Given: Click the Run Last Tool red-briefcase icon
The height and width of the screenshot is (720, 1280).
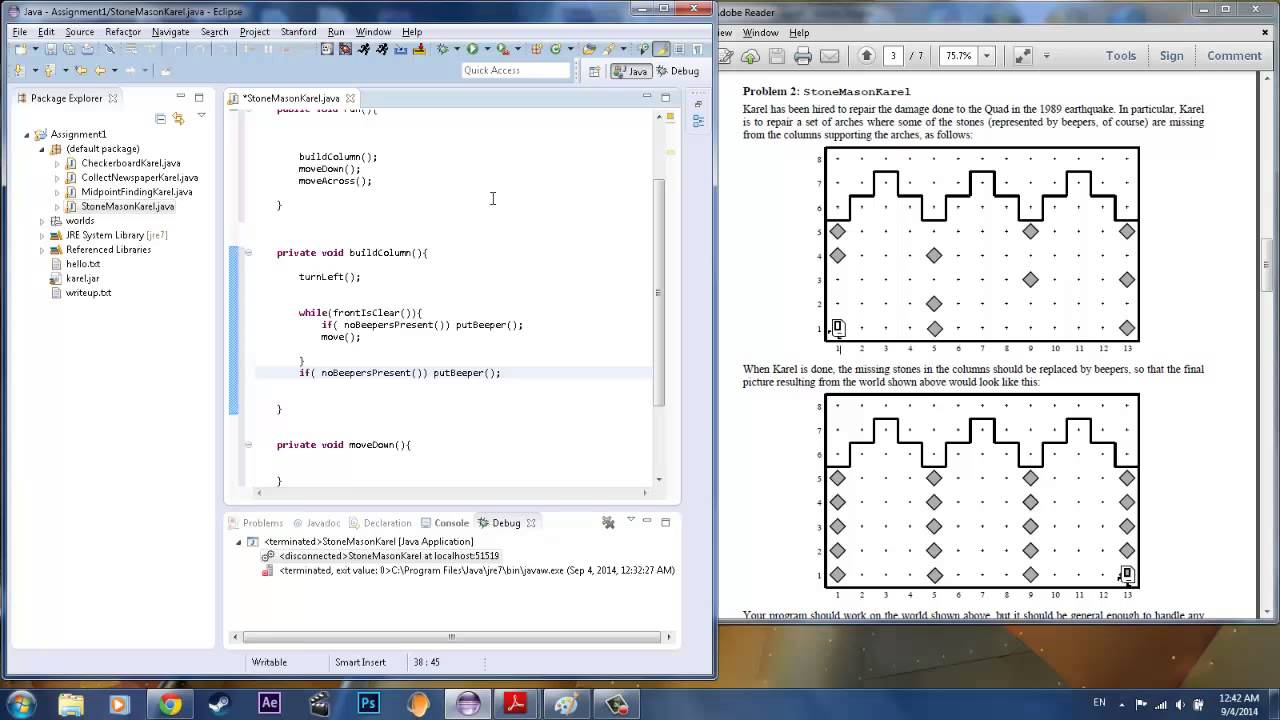Looking at the screenshot, I should [x=502, y=49].
